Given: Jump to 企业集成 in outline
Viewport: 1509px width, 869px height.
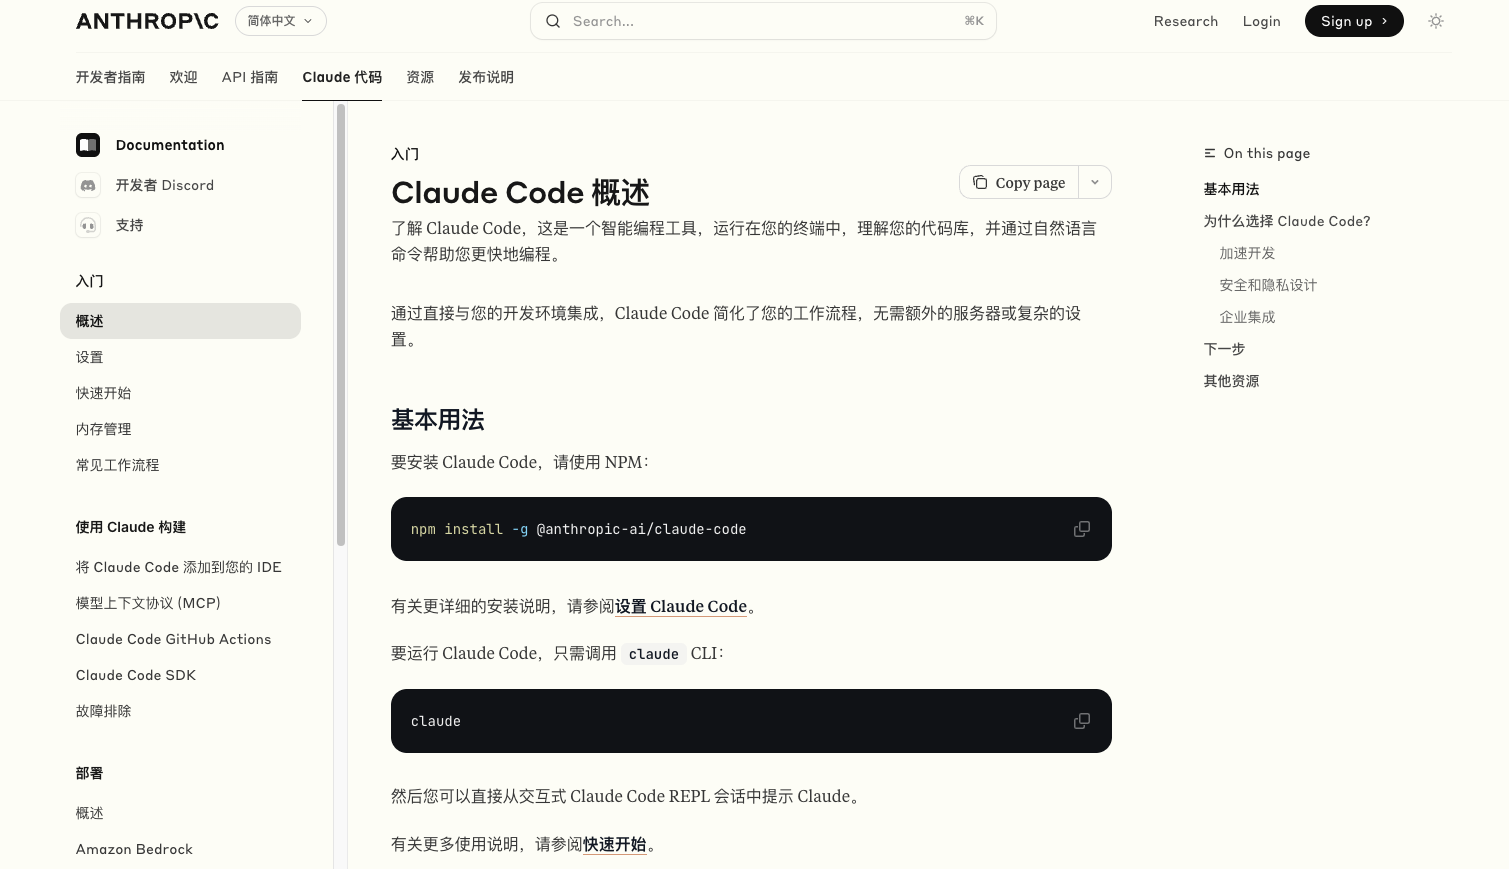Looking at the screenshot, I should tap(1248, 317).
